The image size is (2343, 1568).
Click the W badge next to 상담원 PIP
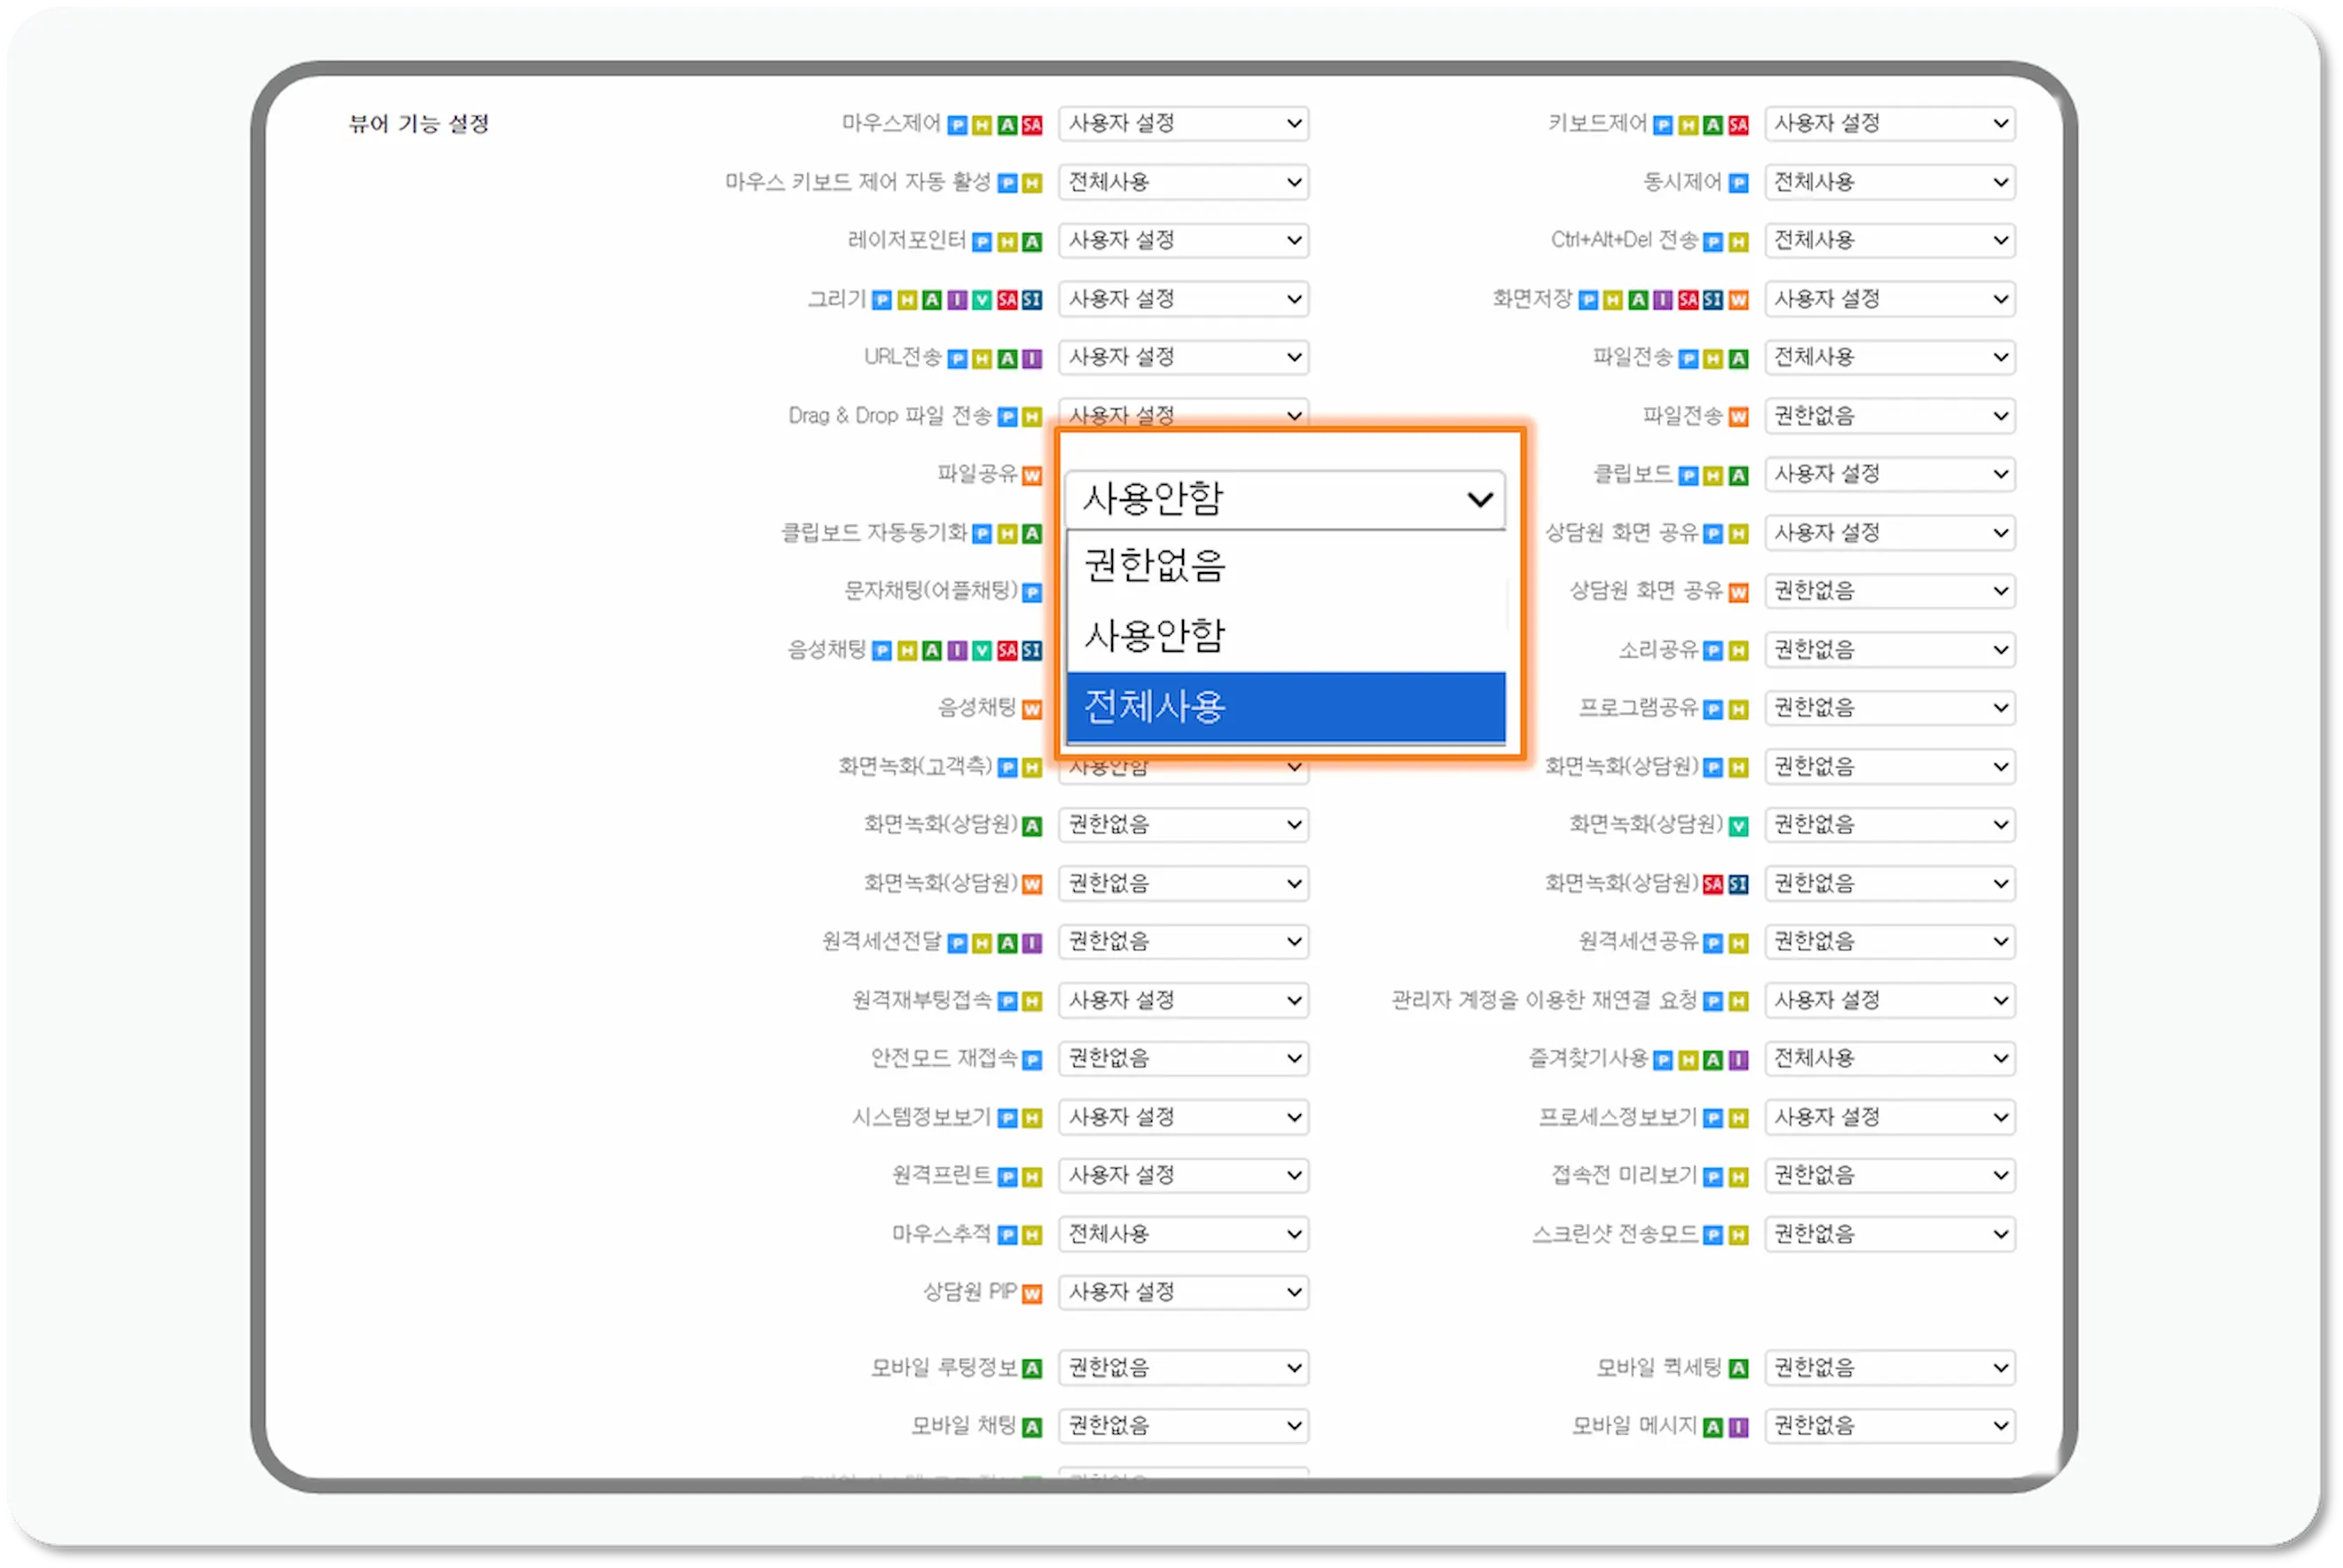tap(1032, 1292)
